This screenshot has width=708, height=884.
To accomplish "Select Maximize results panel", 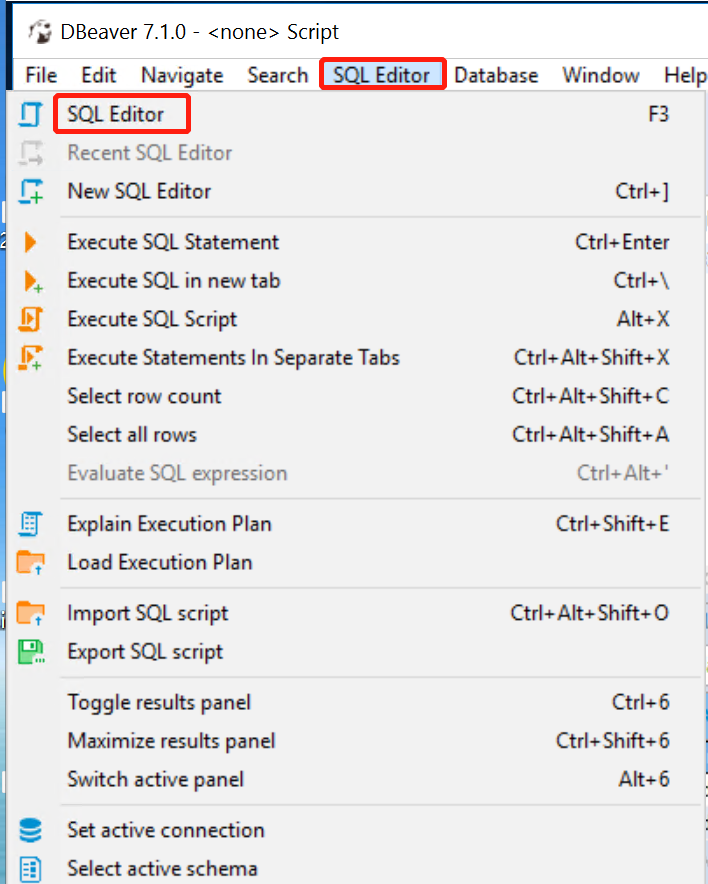I will tap(169, 741).
